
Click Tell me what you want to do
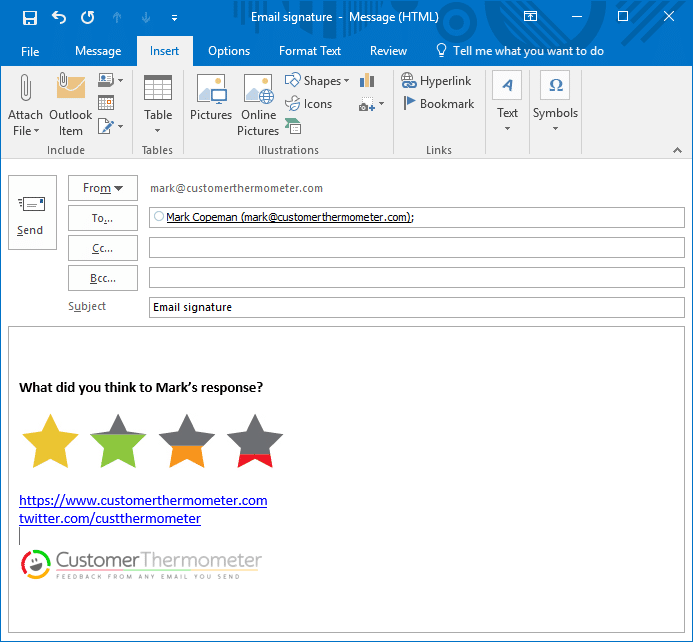(520, 51)
